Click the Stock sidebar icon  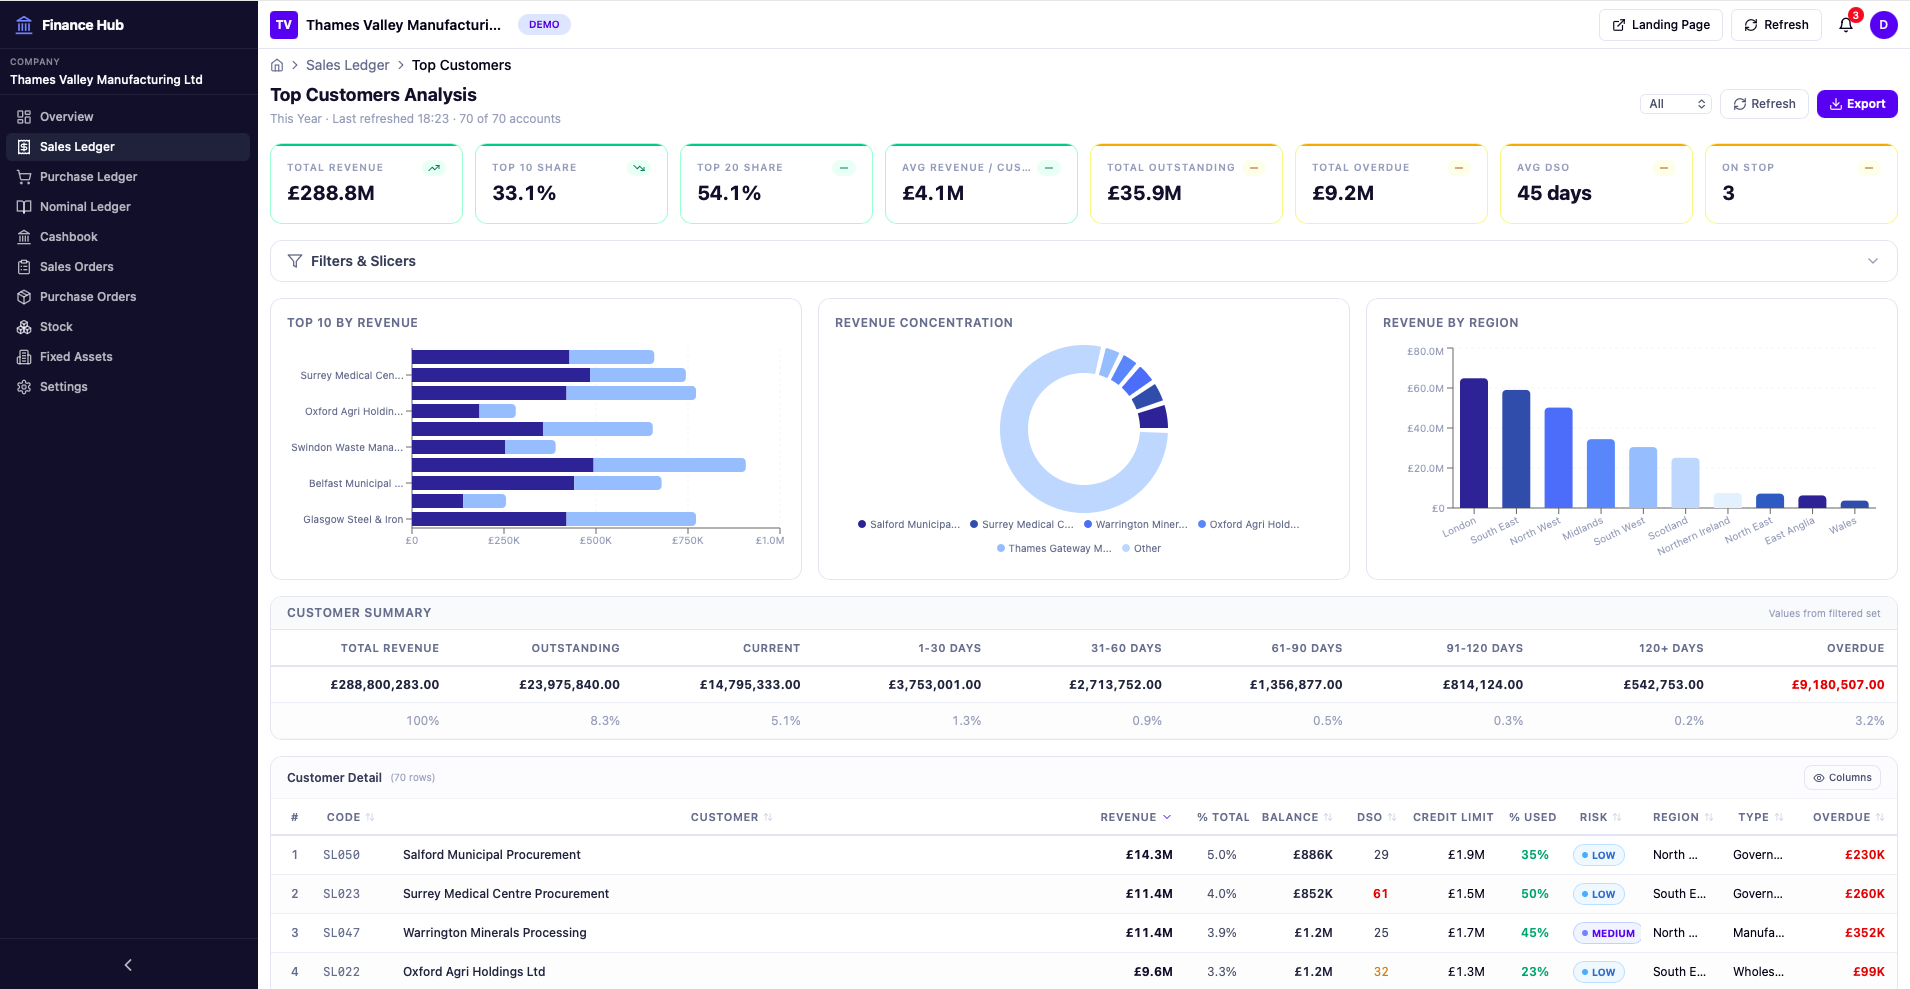[x=23, y=326]
